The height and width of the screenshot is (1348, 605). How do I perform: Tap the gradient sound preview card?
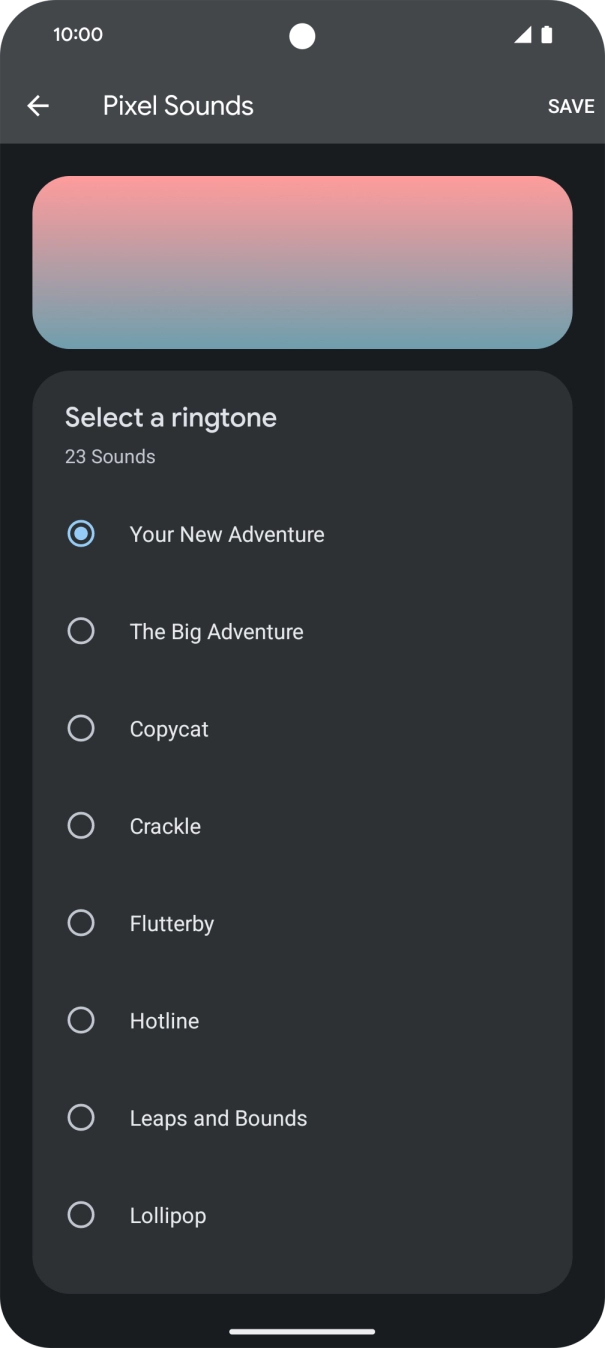[x=302, y=262]
